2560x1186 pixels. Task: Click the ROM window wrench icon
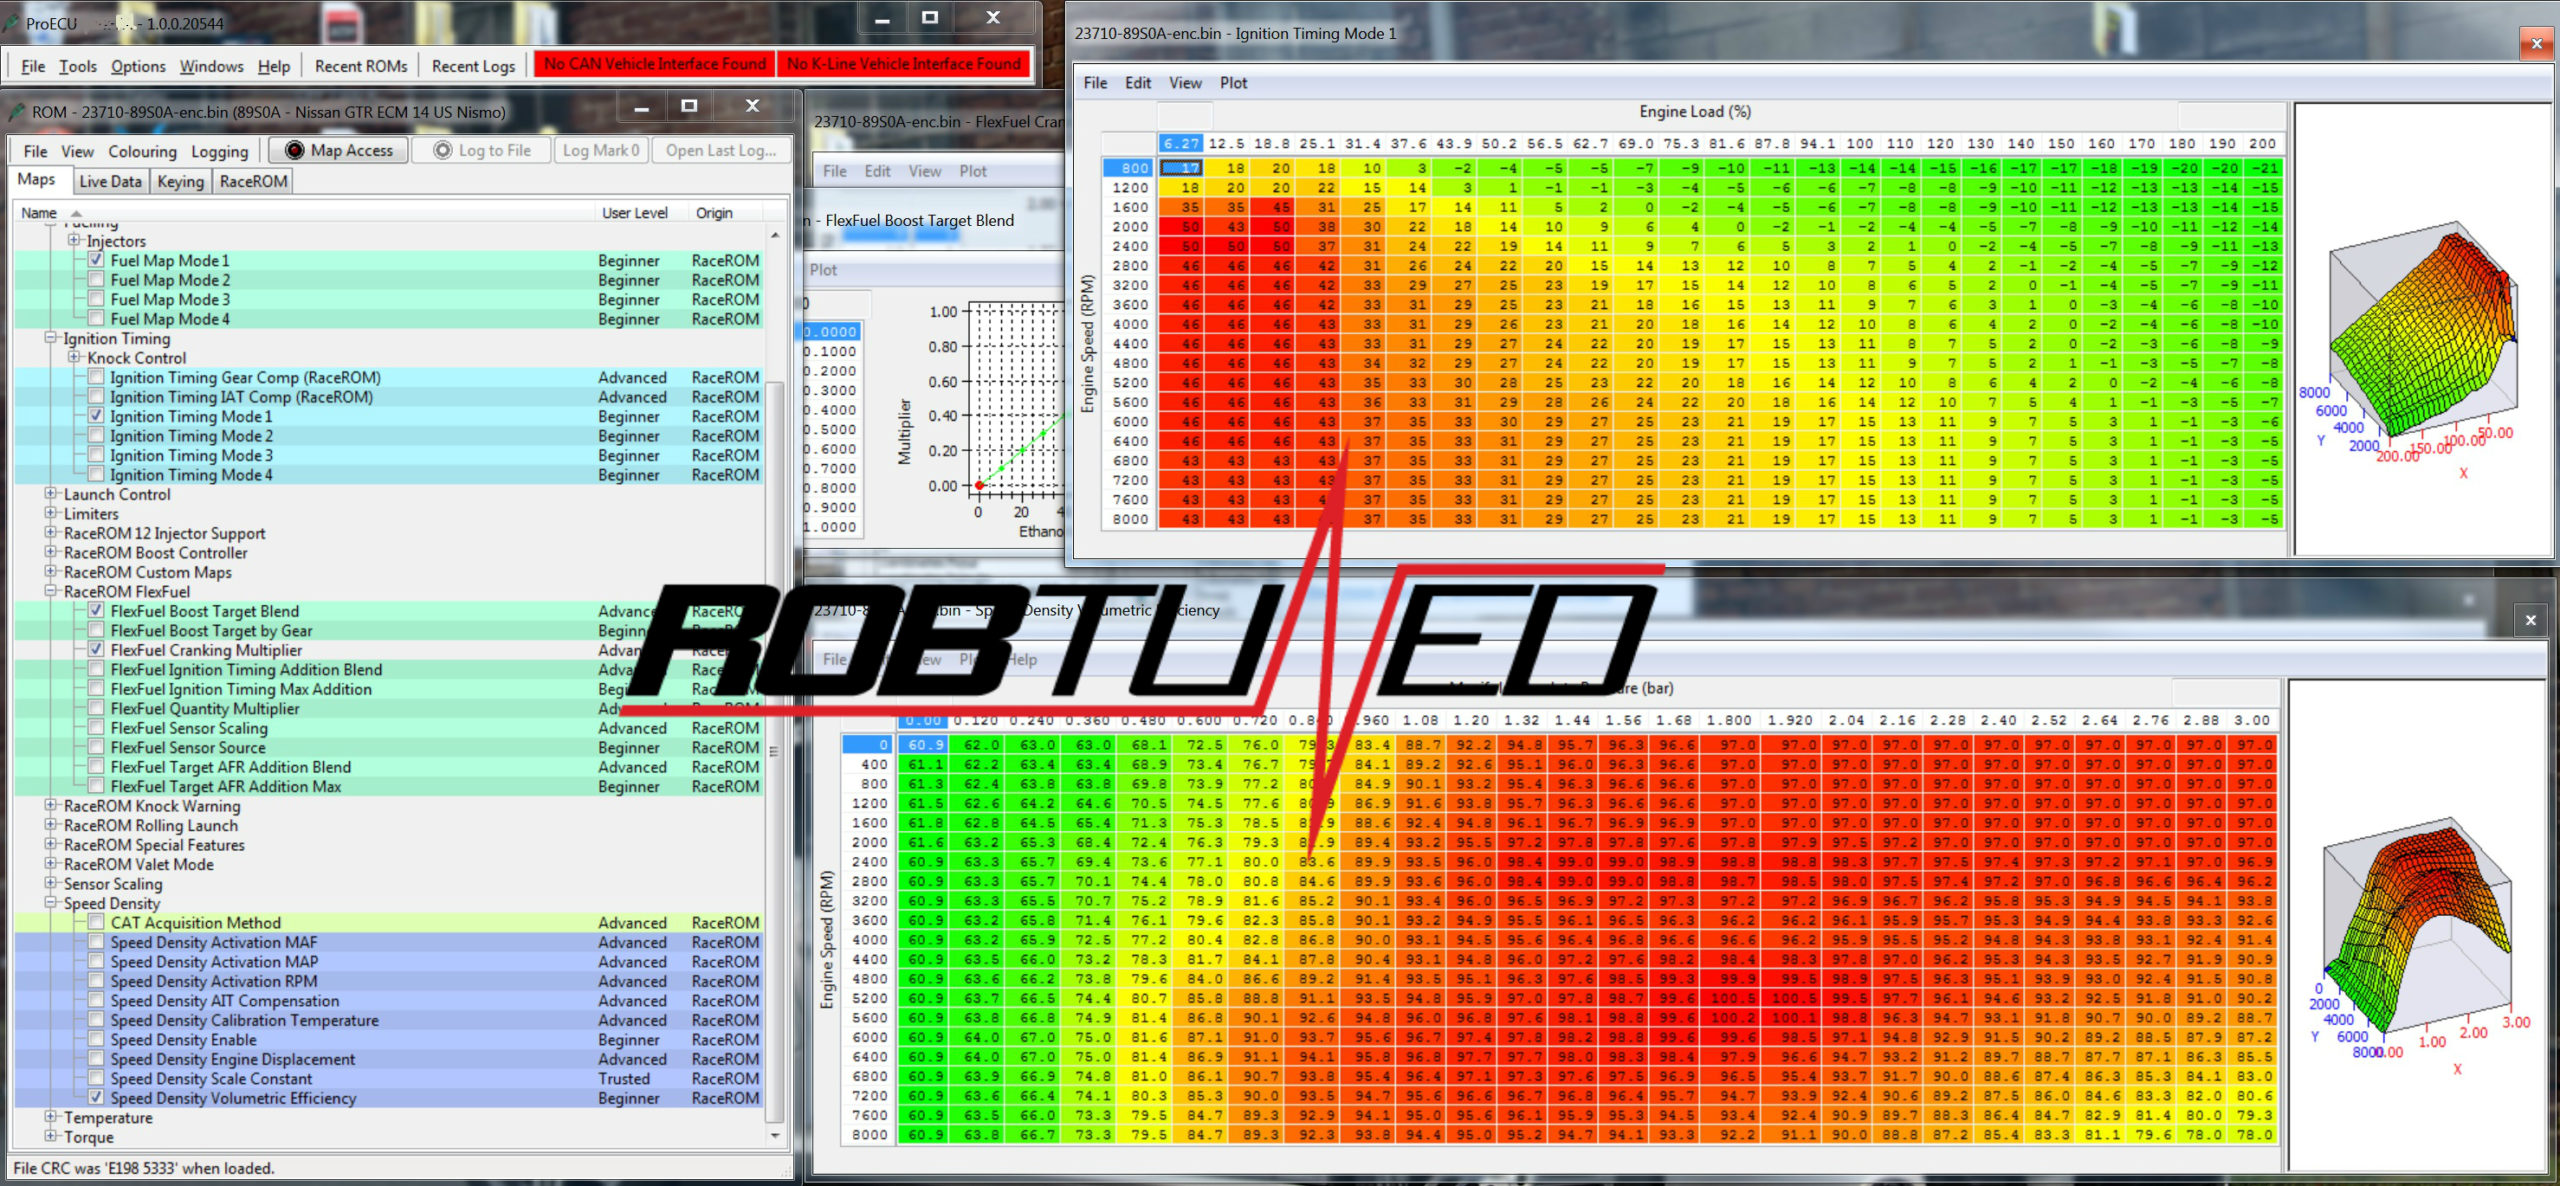[x=16, y=111]
